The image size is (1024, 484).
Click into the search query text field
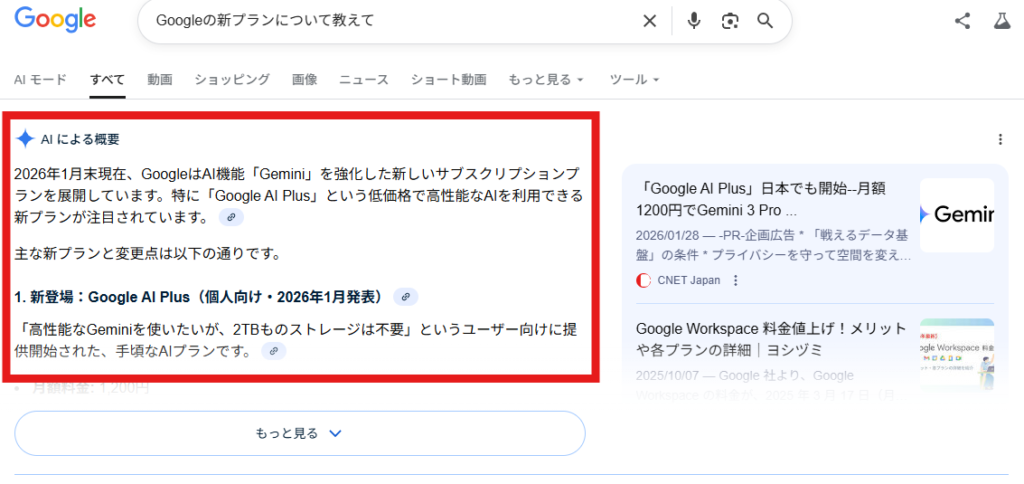[x=390, y=21]
